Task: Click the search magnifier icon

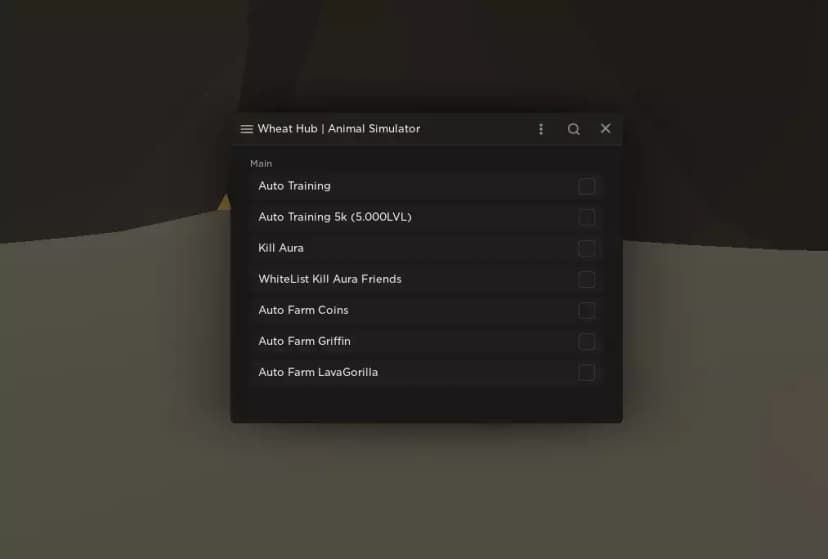Action: [x=573, y=129]
